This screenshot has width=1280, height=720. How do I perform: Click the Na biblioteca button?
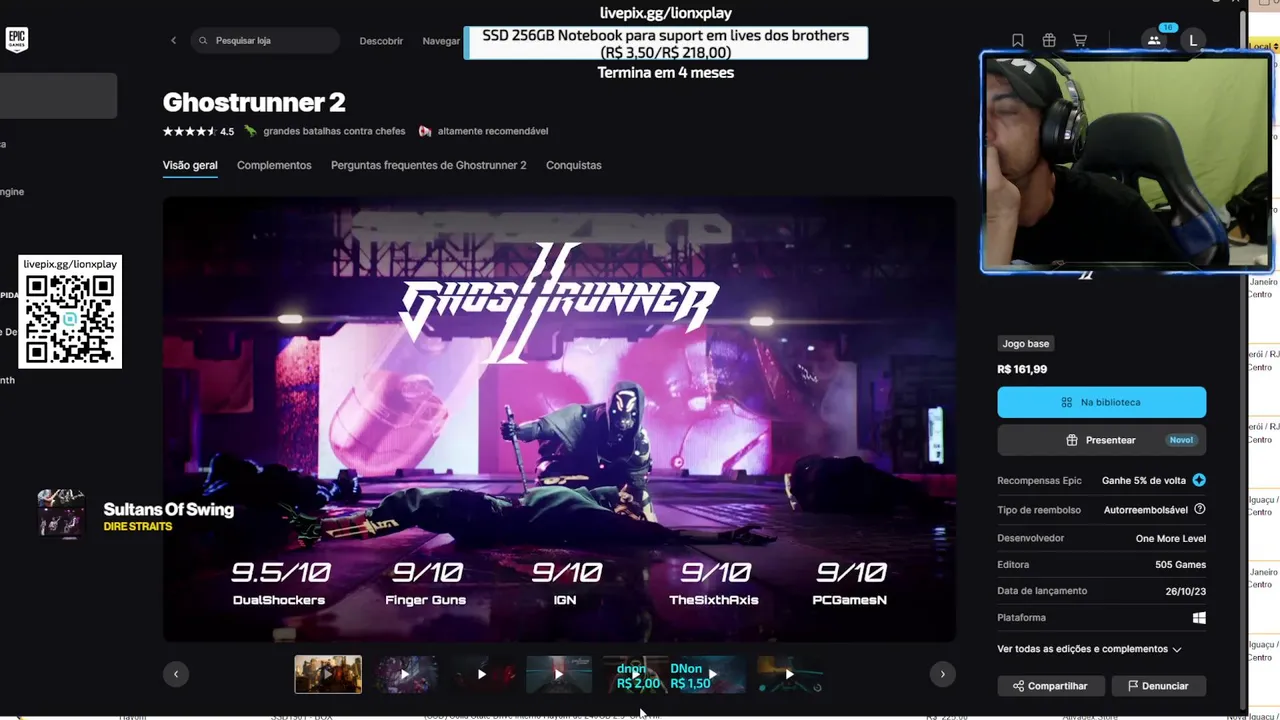(1101, 402)
